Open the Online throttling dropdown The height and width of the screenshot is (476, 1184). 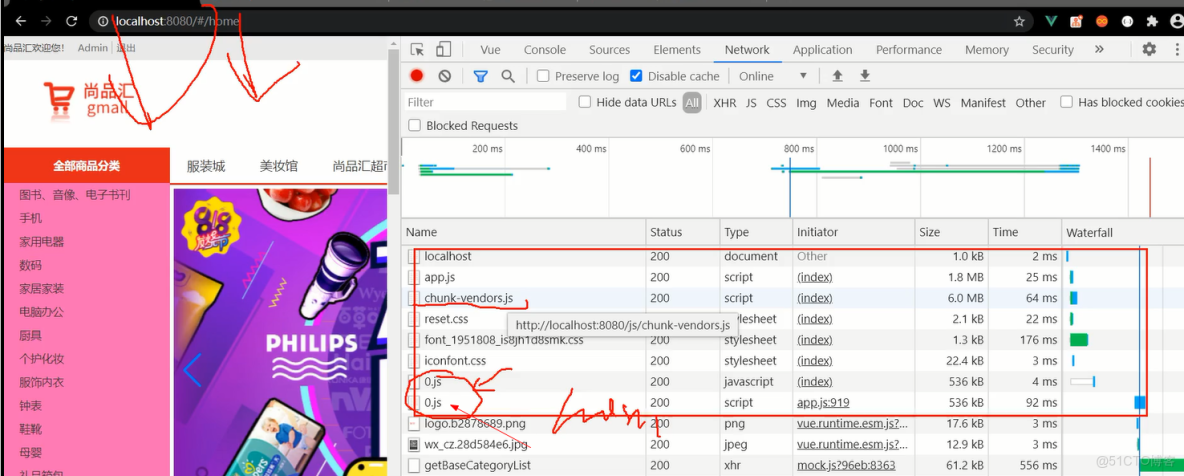click(772, 76)
